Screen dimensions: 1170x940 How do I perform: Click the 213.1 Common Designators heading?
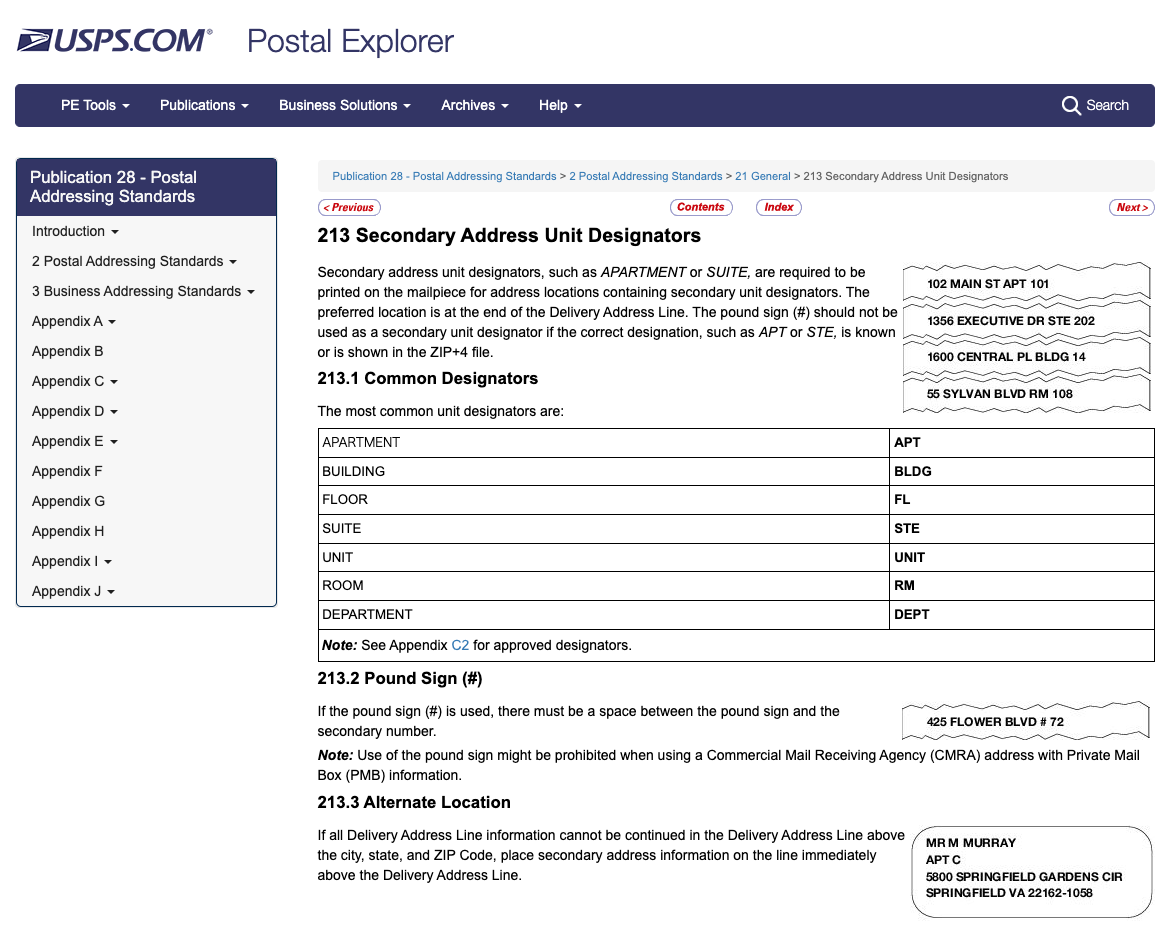428,378
